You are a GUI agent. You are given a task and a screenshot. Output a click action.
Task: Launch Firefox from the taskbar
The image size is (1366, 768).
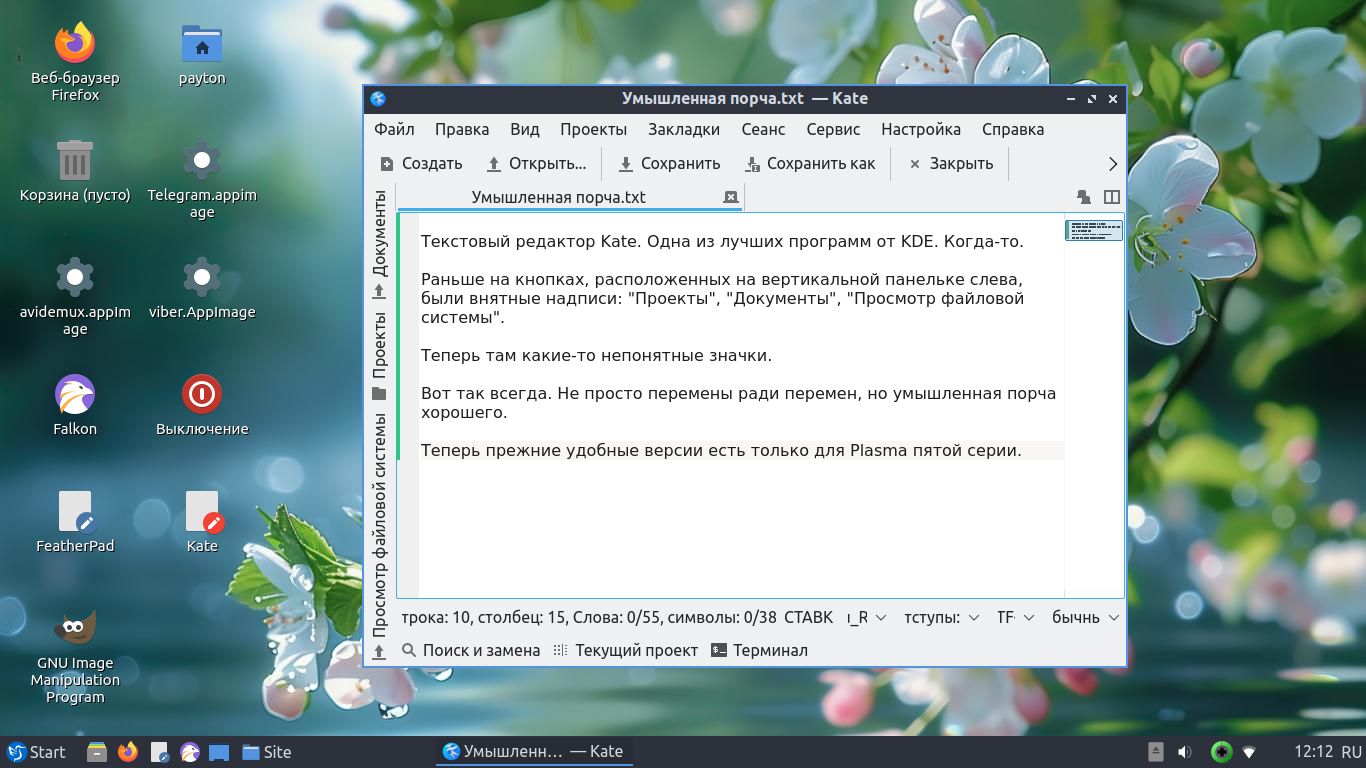click(128, 752)
